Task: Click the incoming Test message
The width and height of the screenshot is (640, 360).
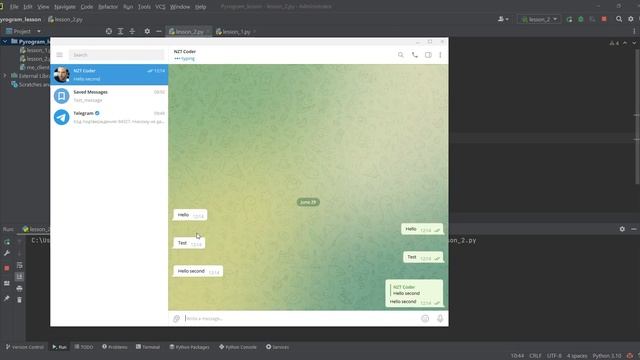Action: click(189, 243)
